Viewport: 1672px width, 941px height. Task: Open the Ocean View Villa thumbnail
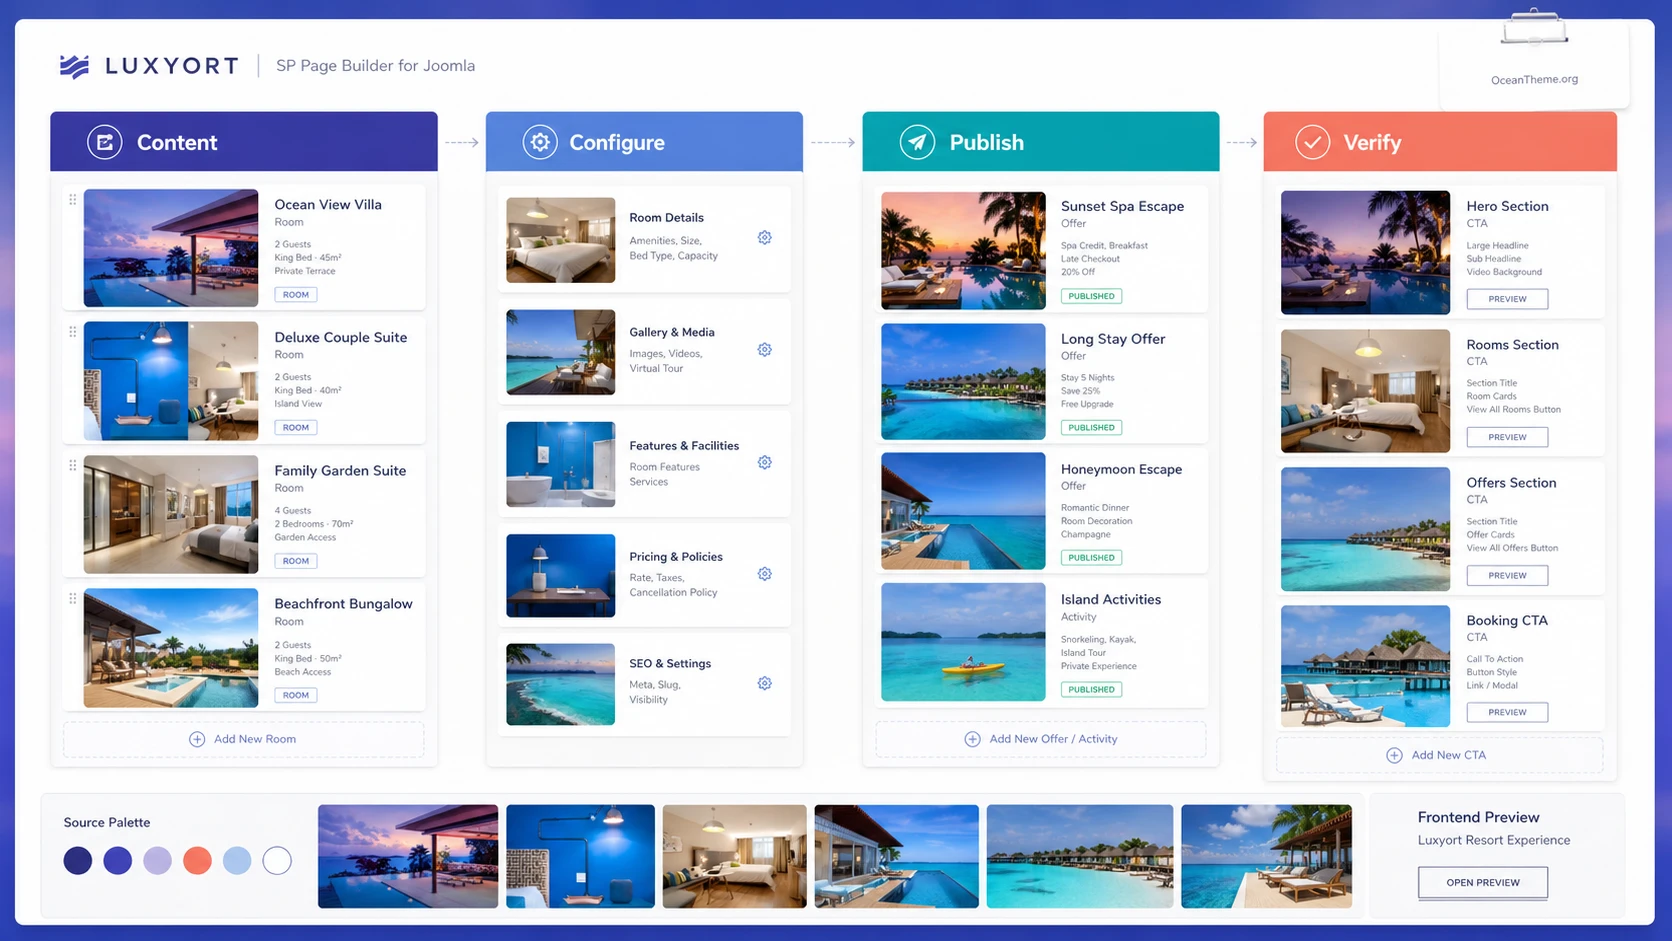coord(171,248)
